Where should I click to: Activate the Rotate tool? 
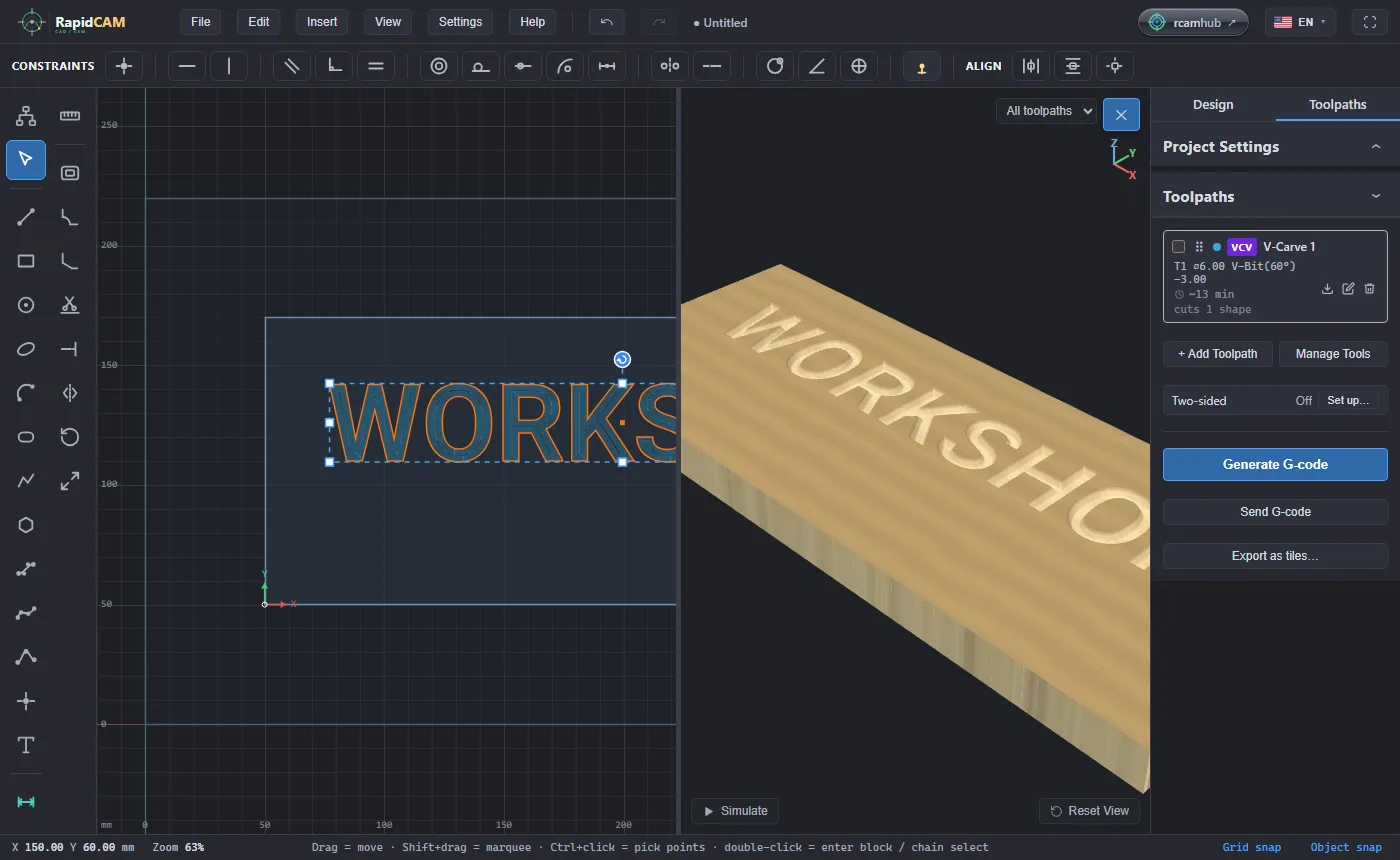pos(70,437)
